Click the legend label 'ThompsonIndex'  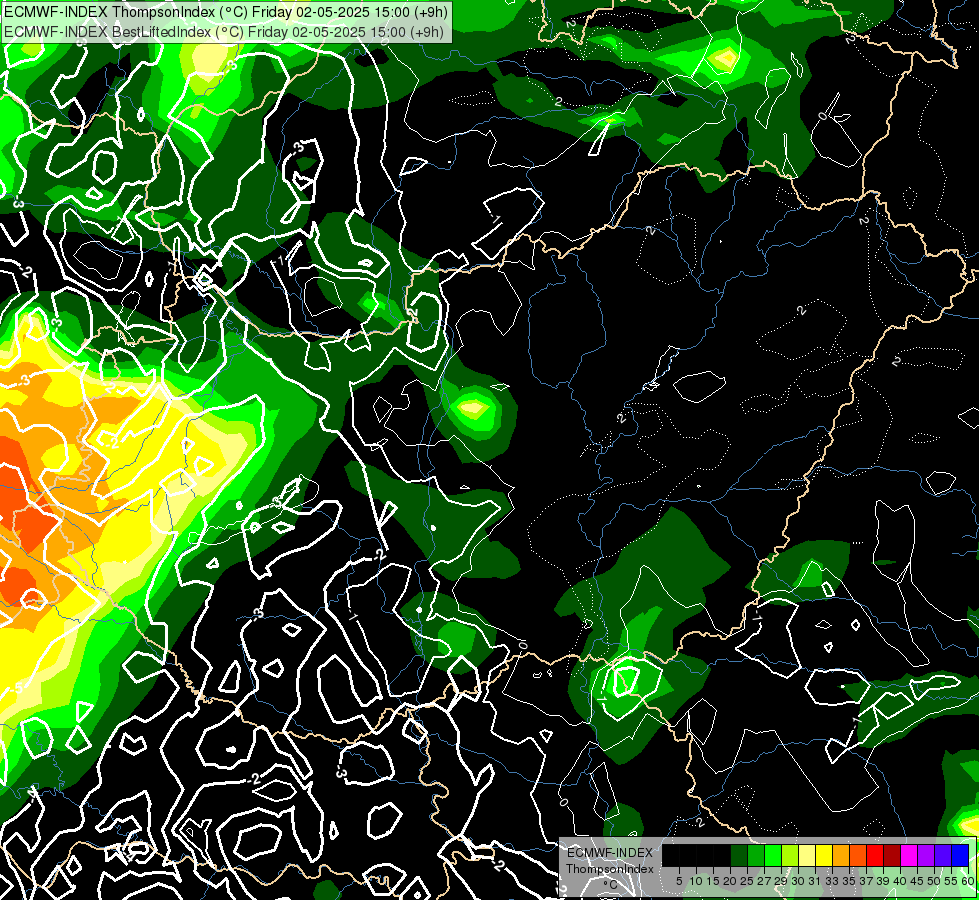(x=610, y=869)
